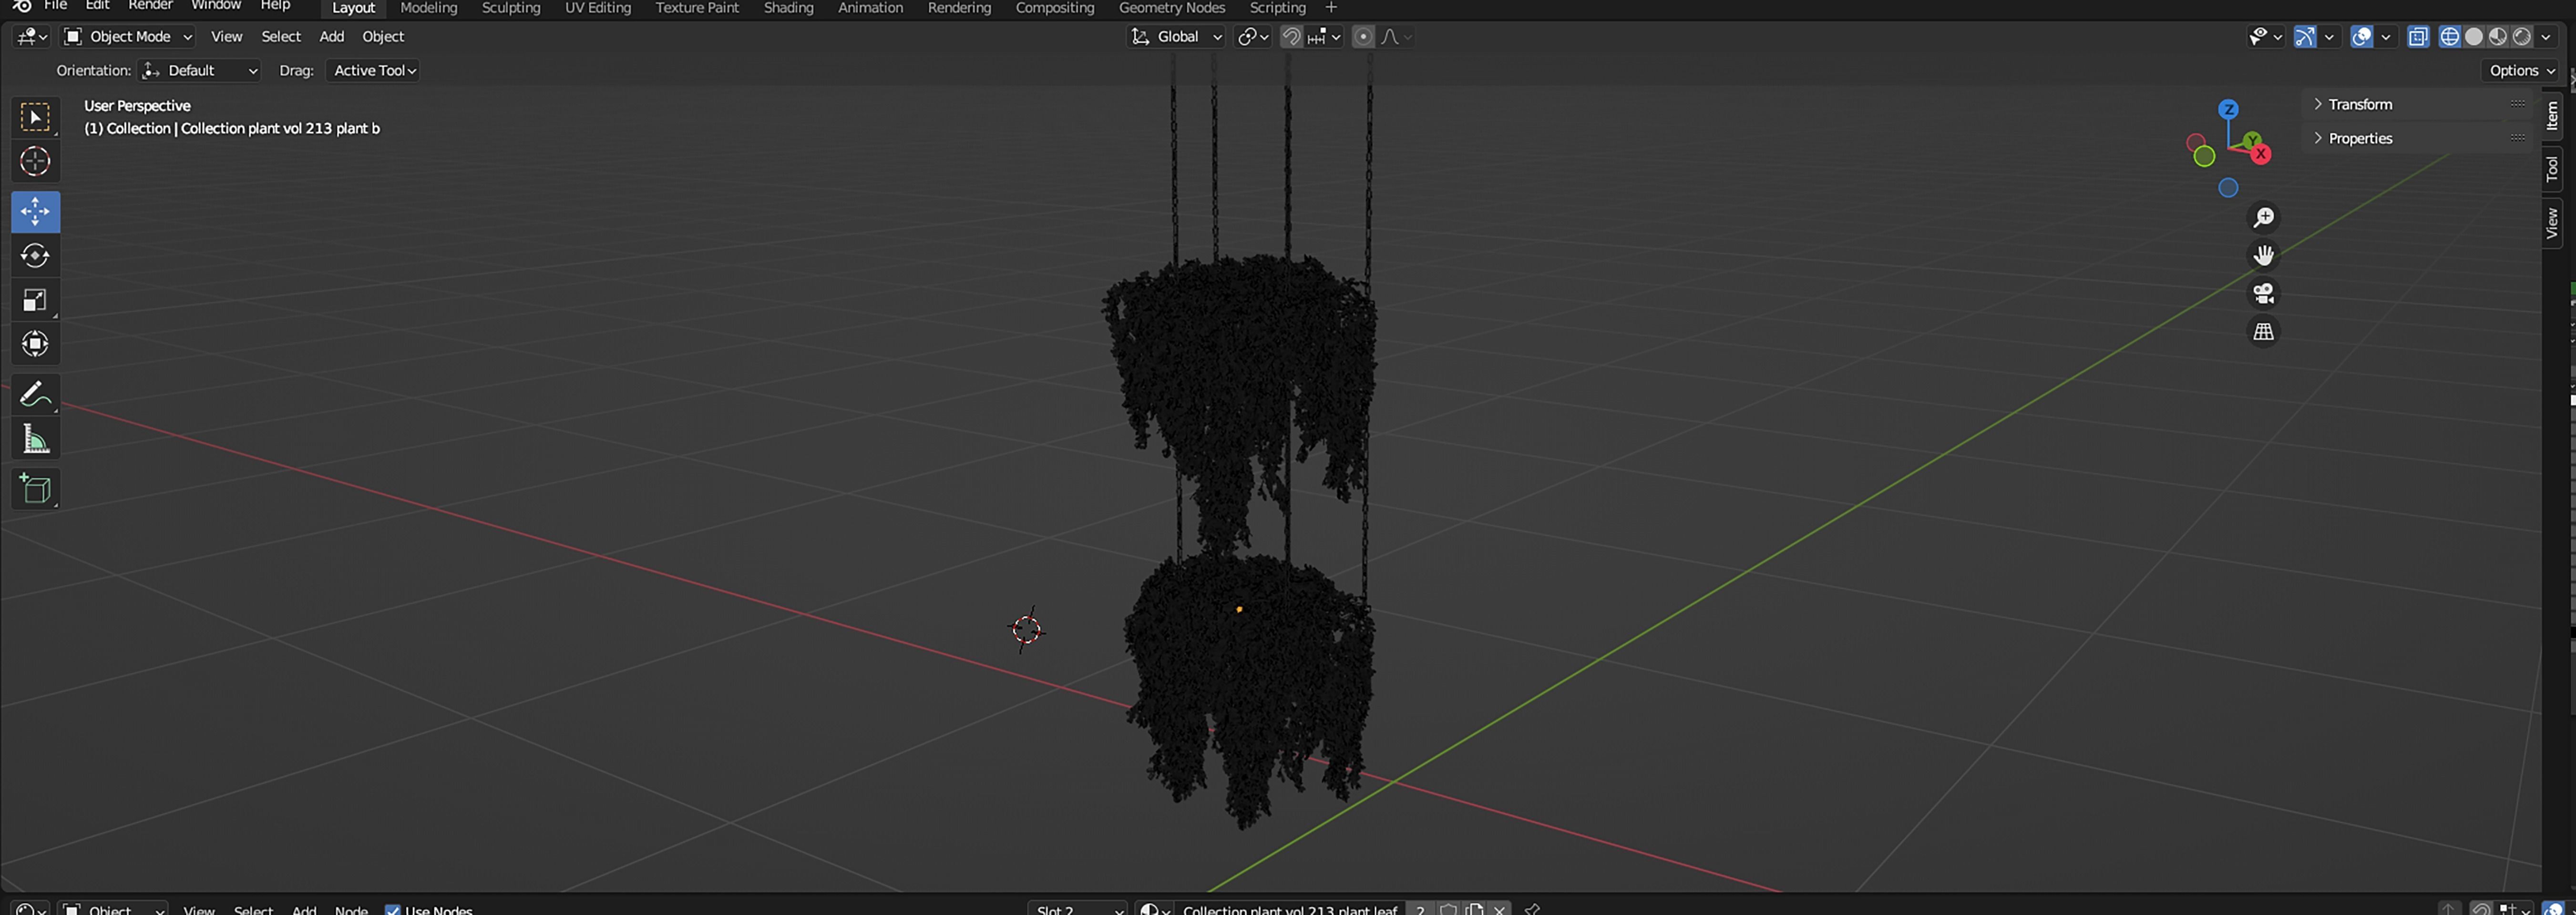Select solid viewport shading
This screenshot has width=2576, height=915.
click(2474, 37)
